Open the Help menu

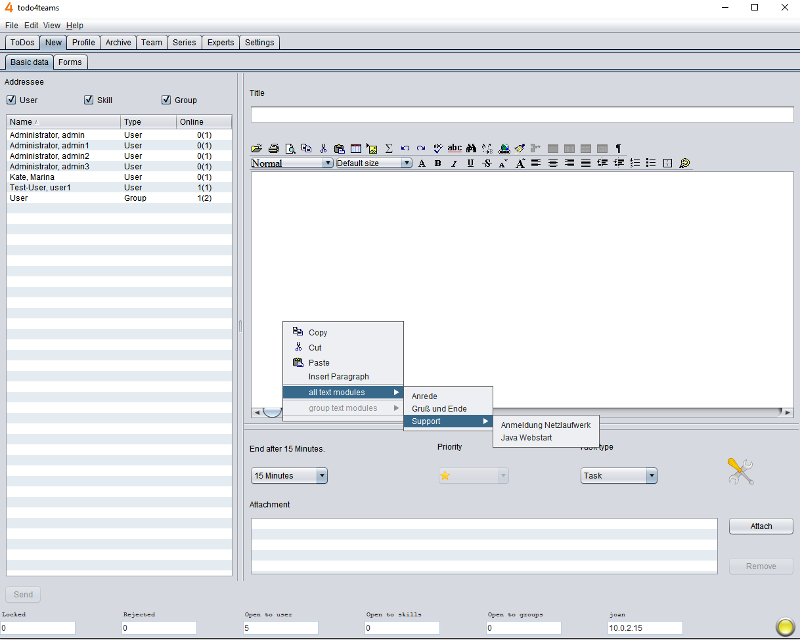74,25
